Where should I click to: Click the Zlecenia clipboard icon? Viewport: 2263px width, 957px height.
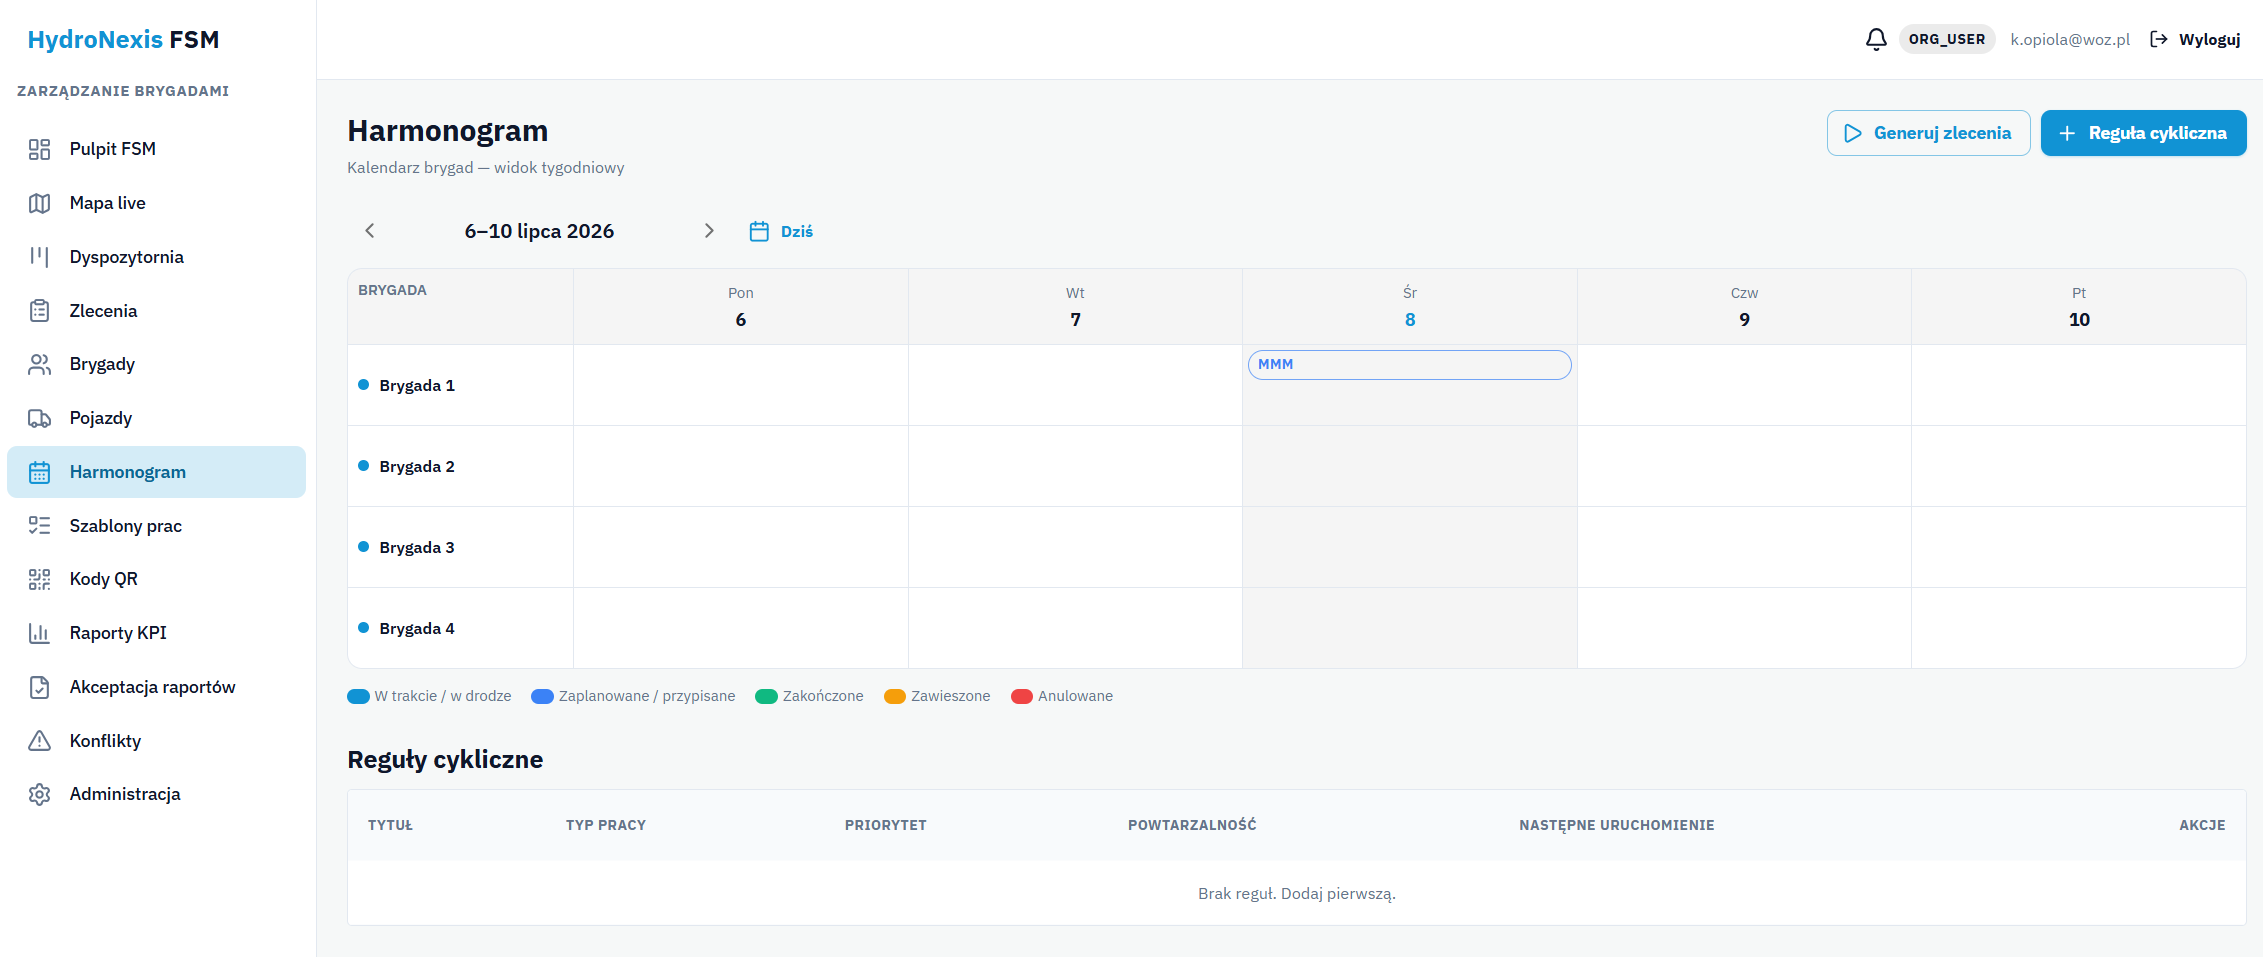(39, 311)
